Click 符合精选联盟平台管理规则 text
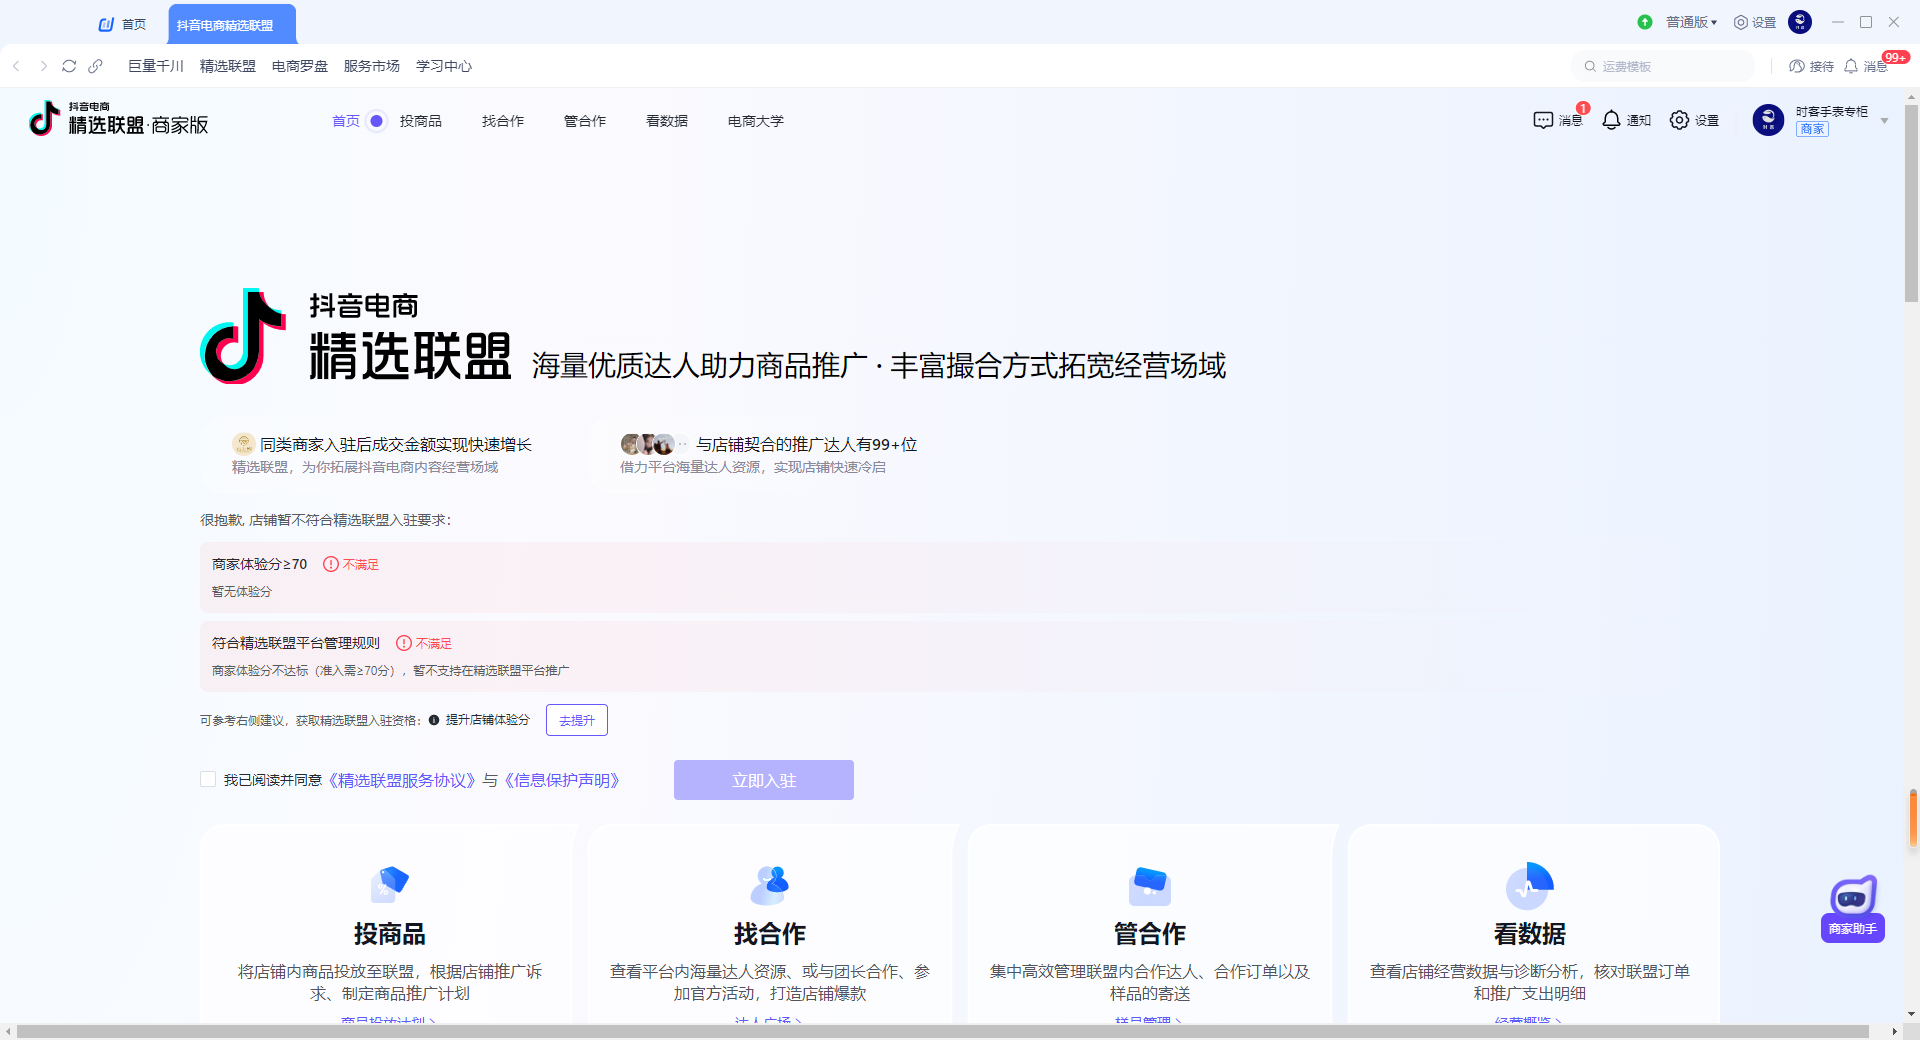Image resolution: width=1920 pixels, height=1040 pixels. point(296,643)
